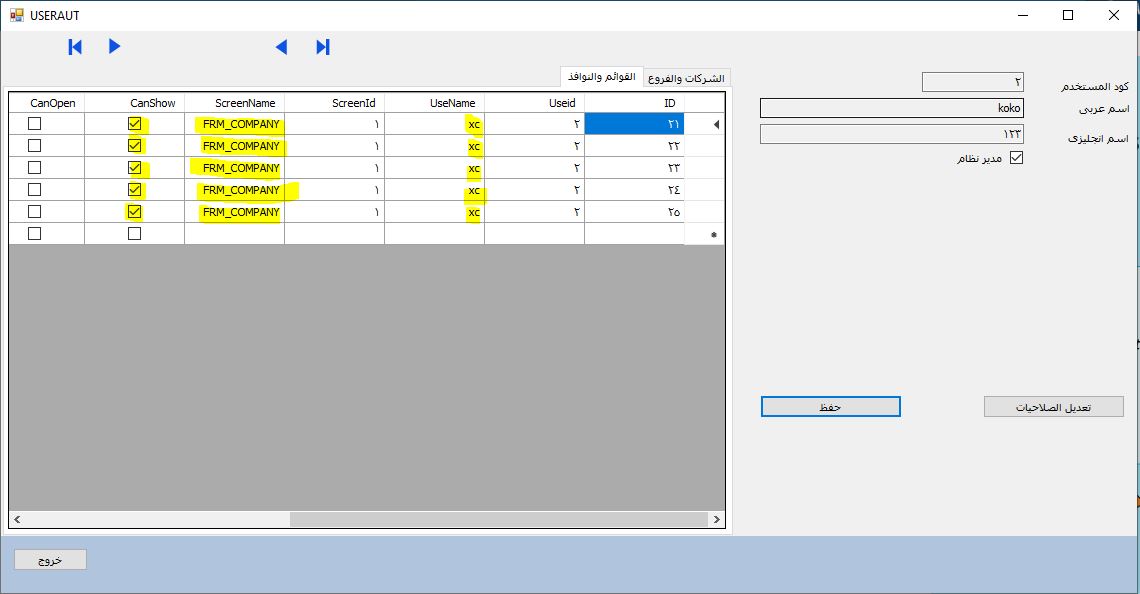1140x594 pixels.
Task: Switch to the الشركات والفروع tab
Action: click(x=688, y=77)
